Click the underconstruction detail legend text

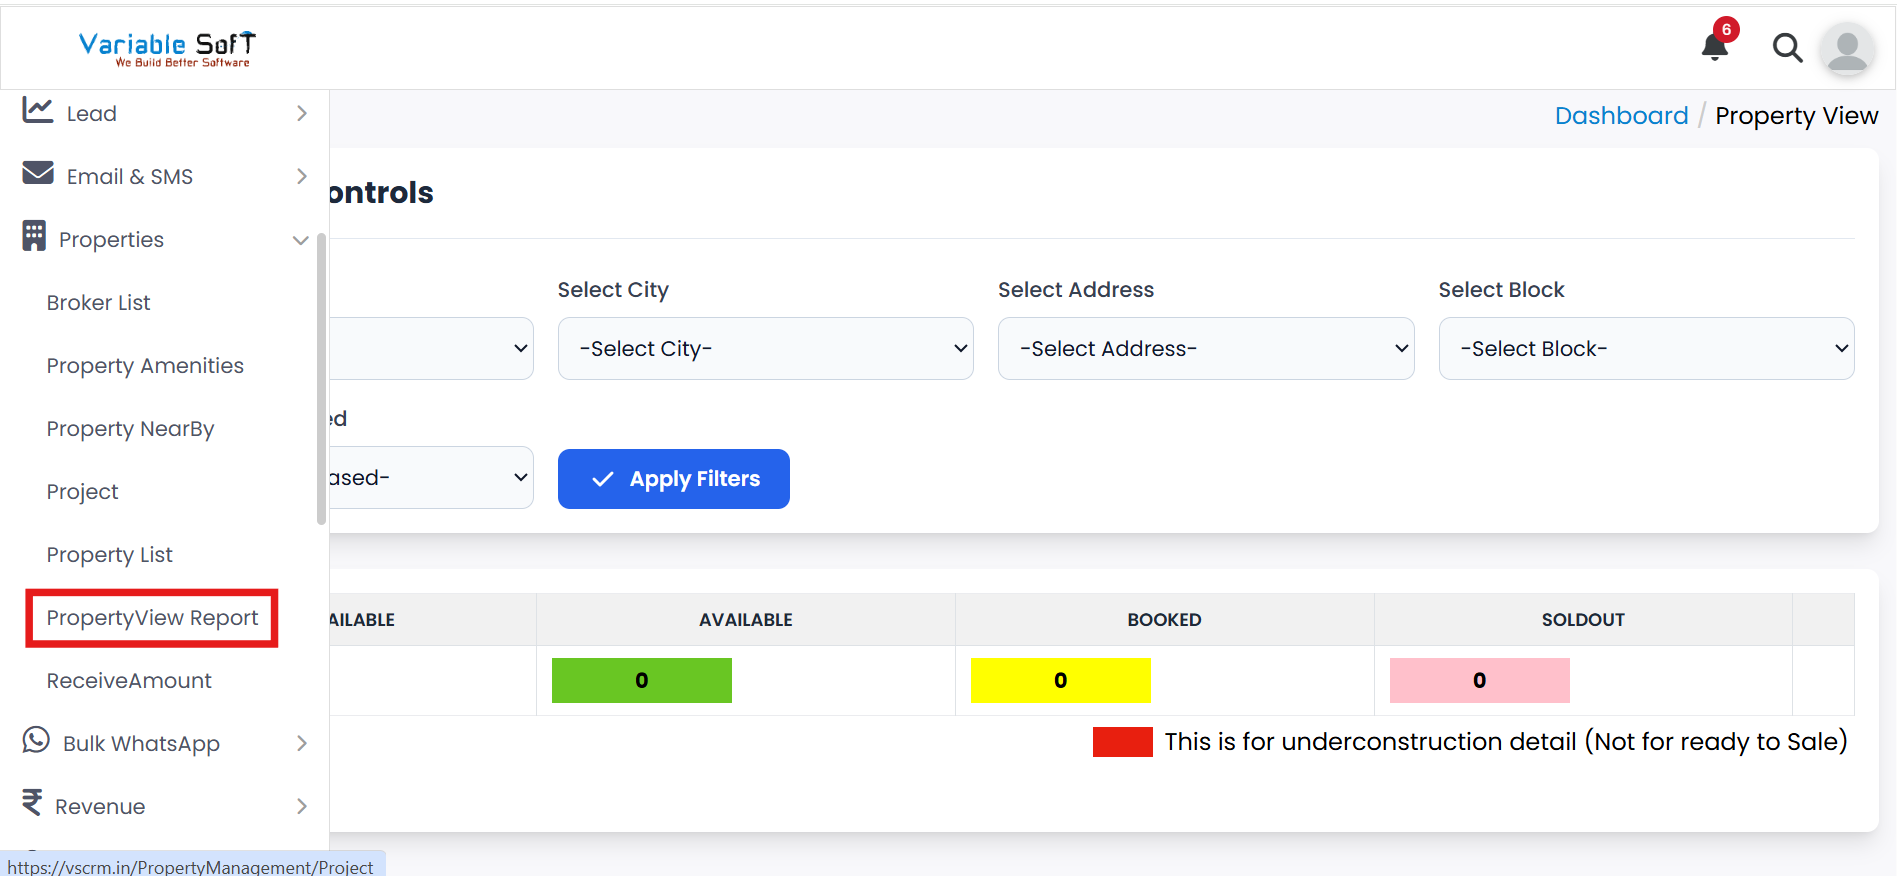coord(1506,742)
